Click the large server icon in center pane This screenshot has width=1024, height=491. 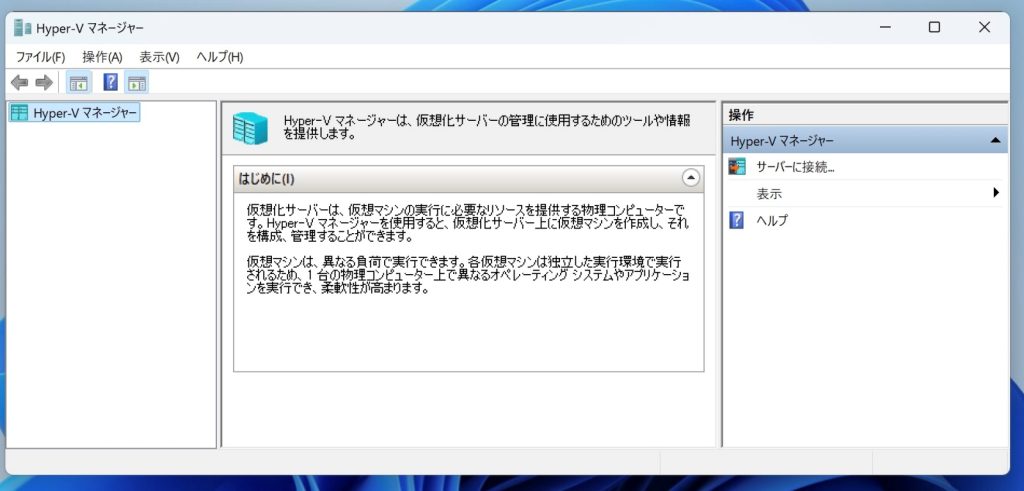pyautogui.click(x=250, y=128)
